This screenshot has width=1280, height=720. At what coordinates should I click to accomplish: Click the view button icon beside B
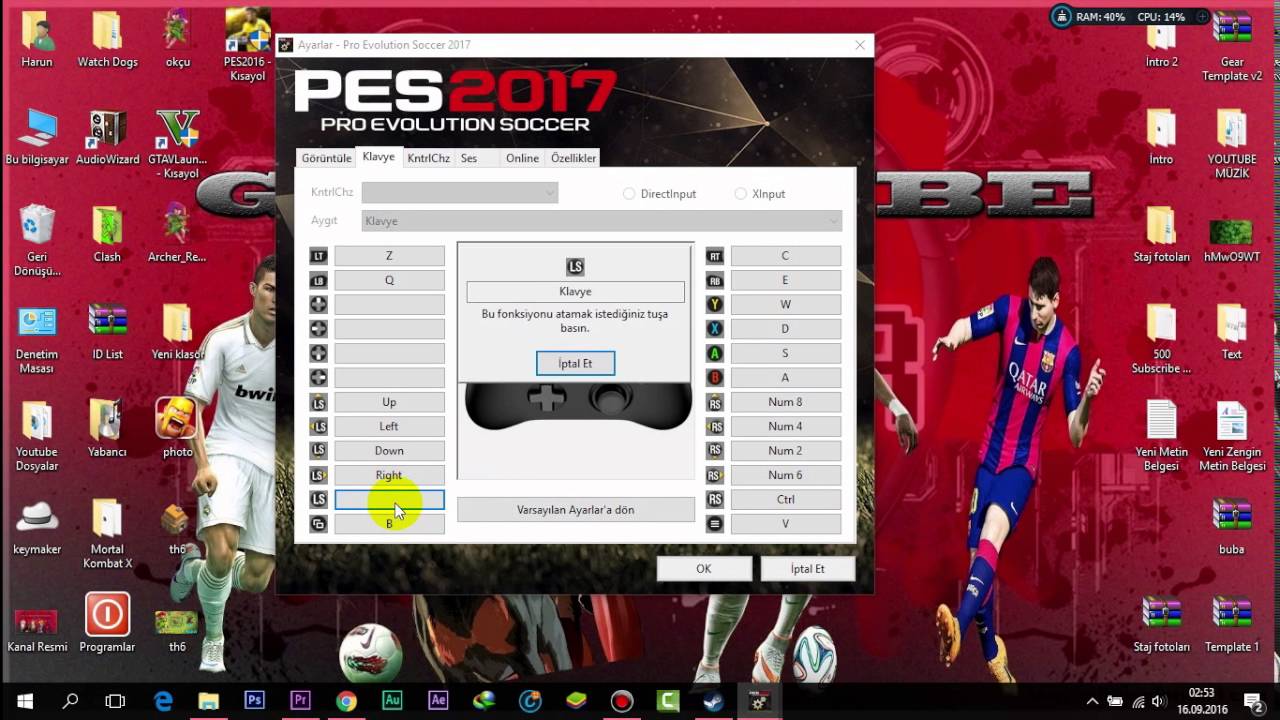point(318,524)
